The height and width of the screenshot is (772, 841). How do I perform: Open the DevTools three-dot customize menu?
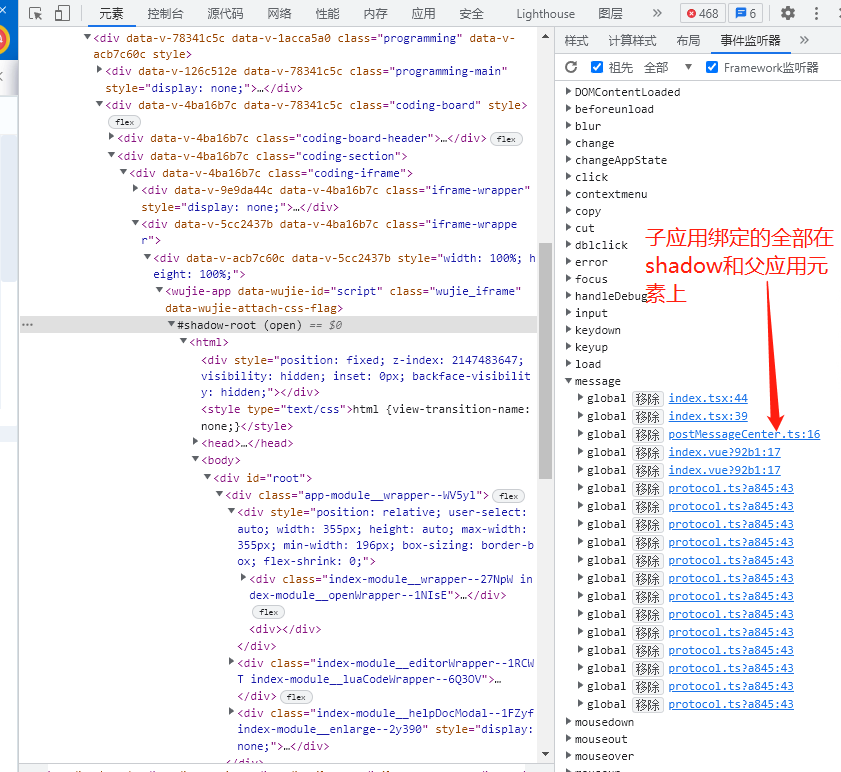click(x=816, y=13)
